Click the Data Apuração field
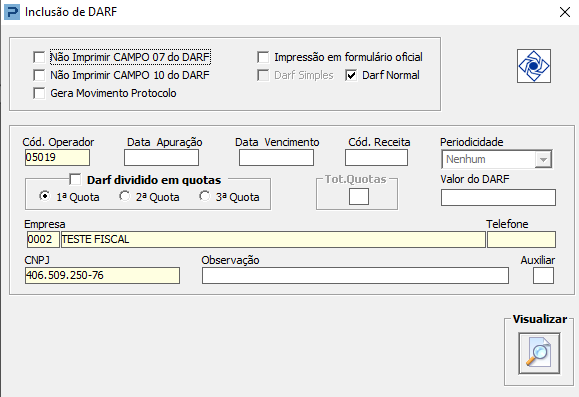Screen dimensions: 579x397 [161, 158]
